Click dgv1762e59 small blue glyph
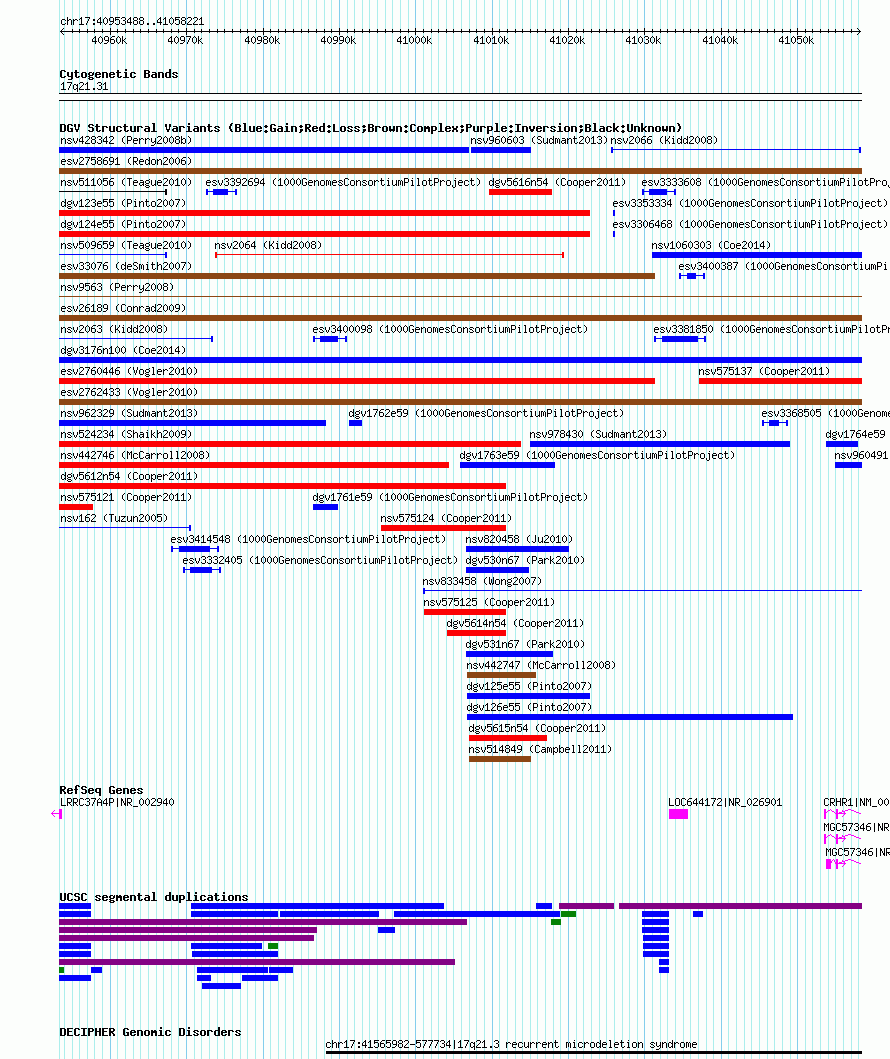This screenshot has width=890, height=1059. coord(355,423)
